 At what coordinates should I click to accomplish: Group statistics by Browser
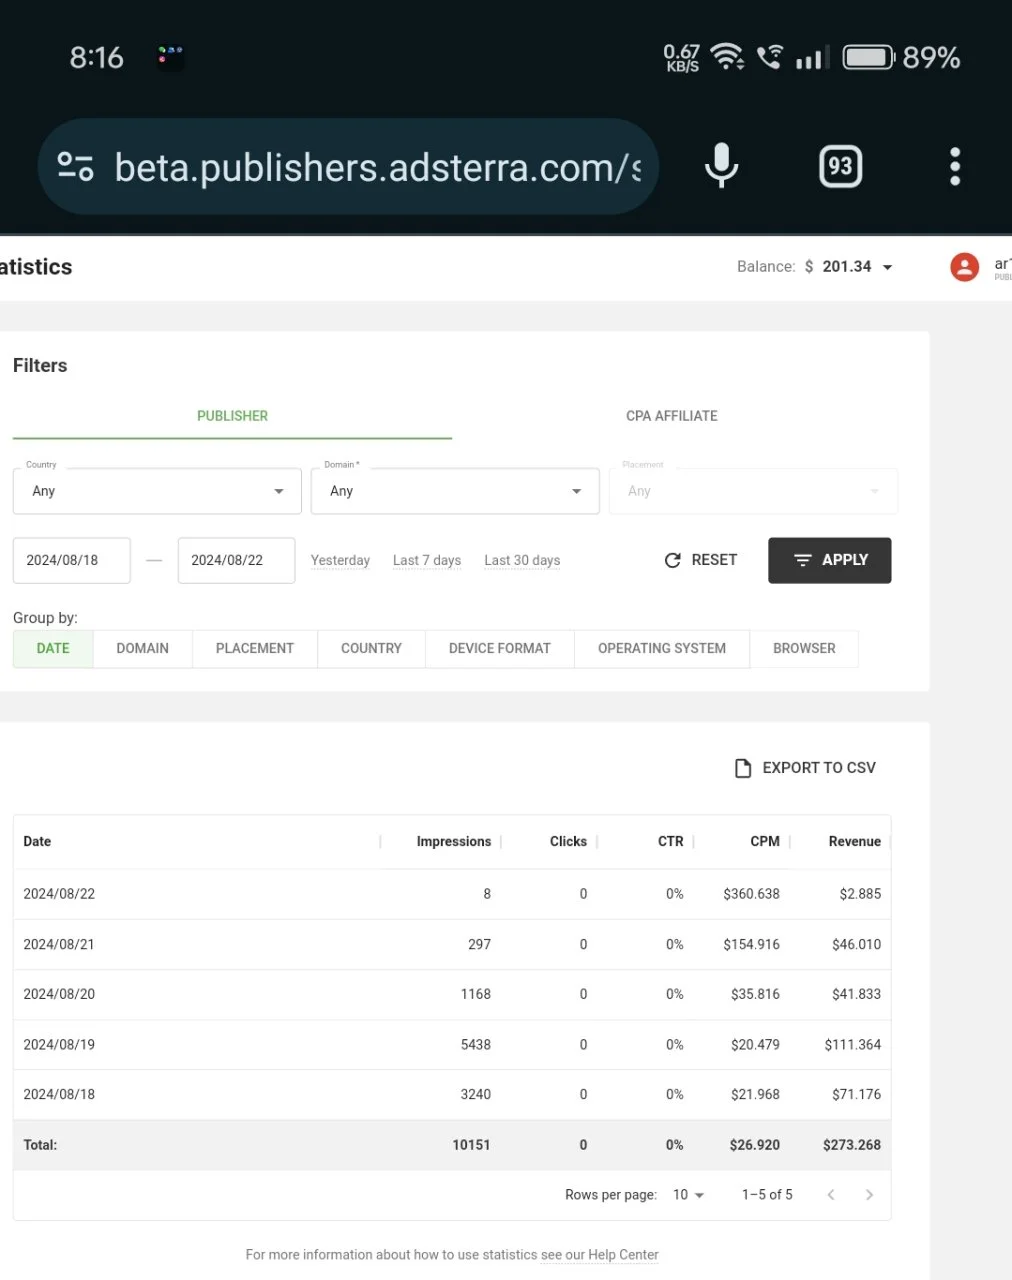(x=804, y=648)
